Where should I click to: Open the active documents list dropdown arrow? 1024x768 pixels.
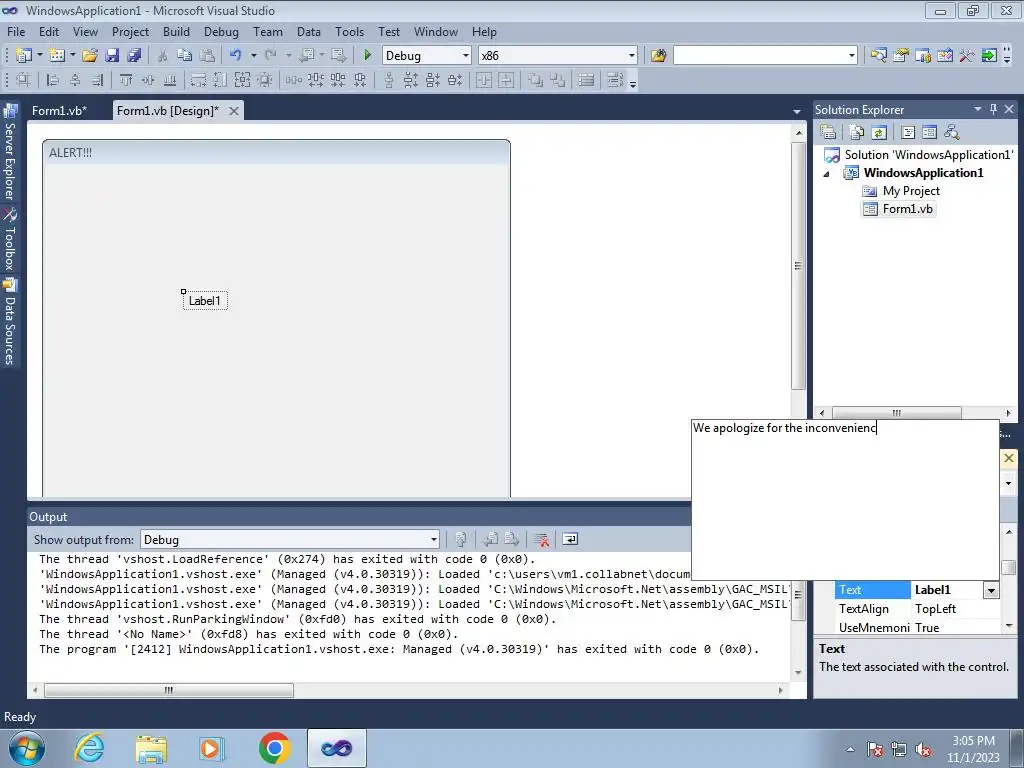(x=797, y=112)
